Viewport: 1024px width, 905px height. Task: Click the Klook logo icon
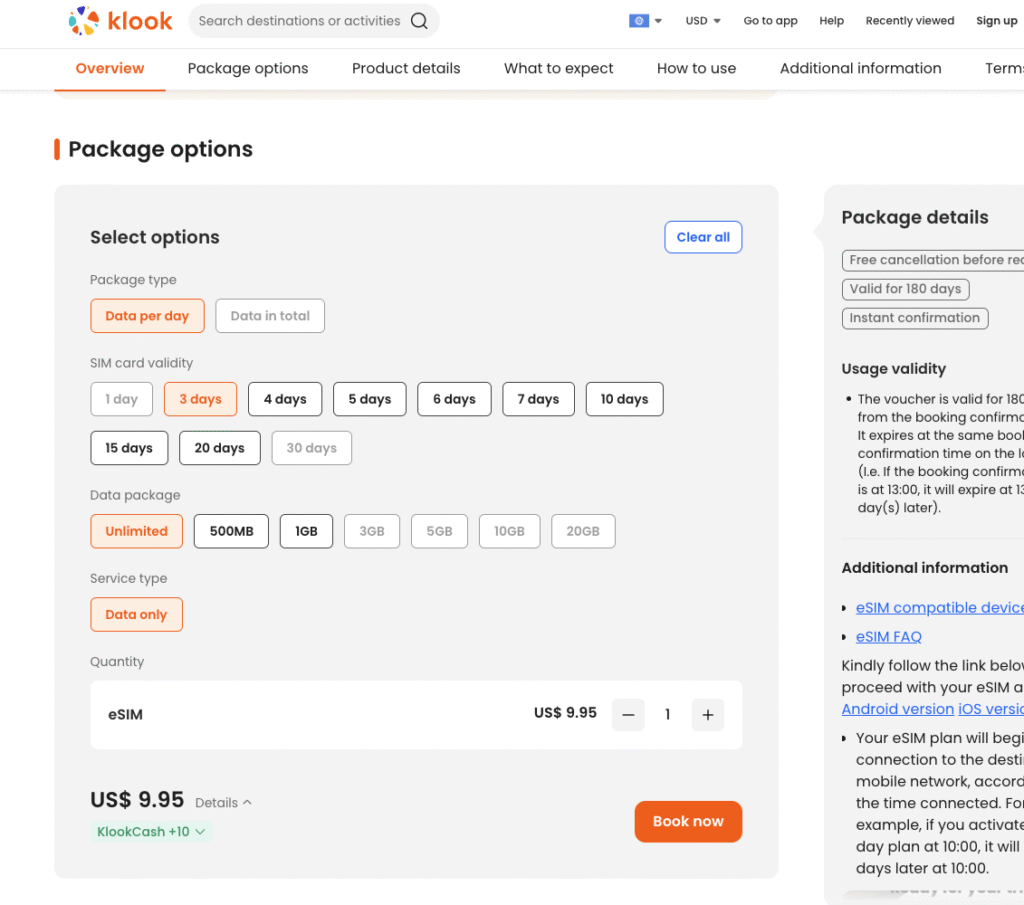[x=85, y=20]
